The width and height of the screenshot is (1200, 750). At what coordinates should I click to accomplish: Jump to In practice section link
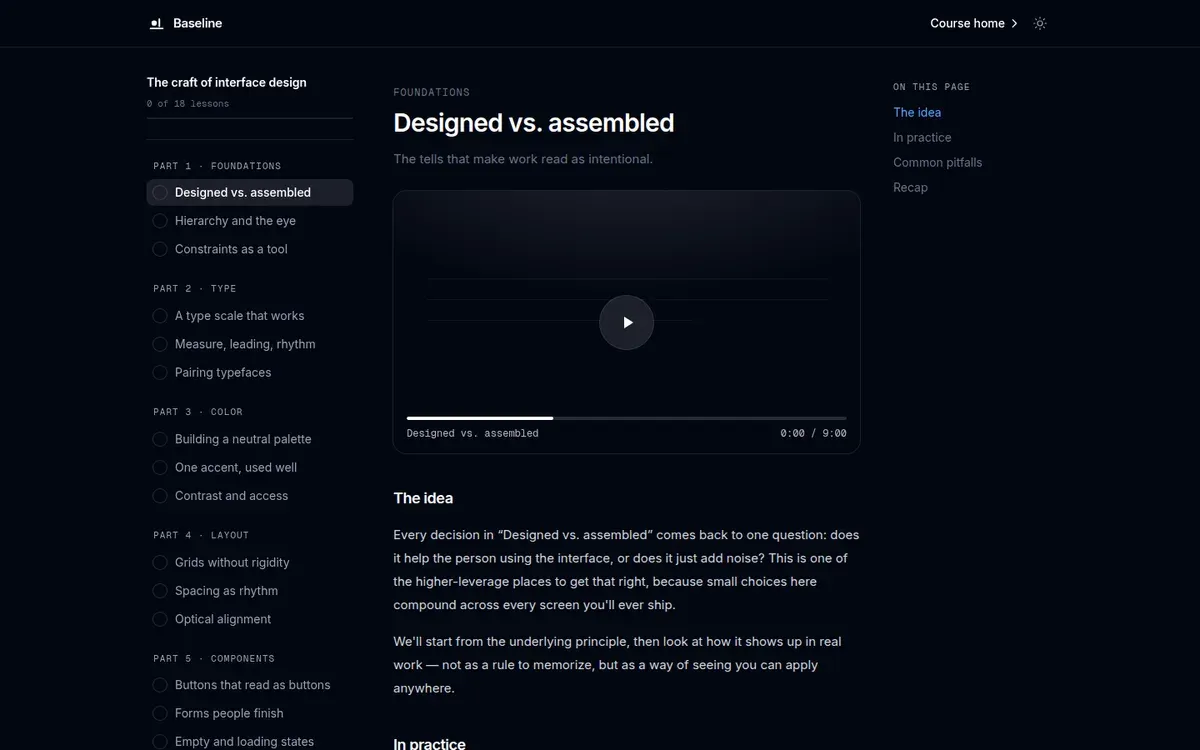click(922, 138)
